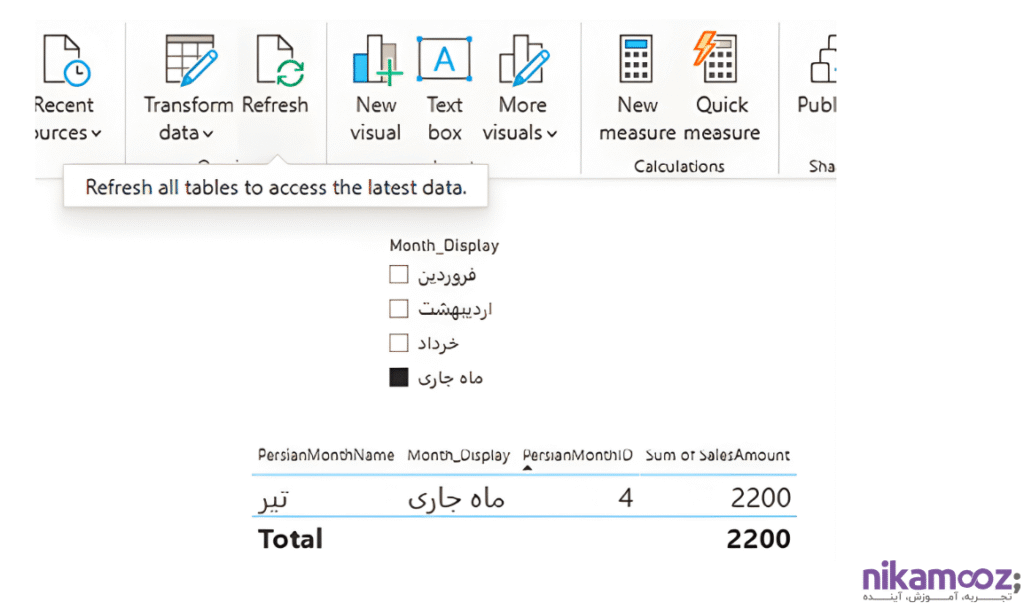Screen dimensions: 1024x610
Task: Select the New visual icon
Action: coord(375,60)
